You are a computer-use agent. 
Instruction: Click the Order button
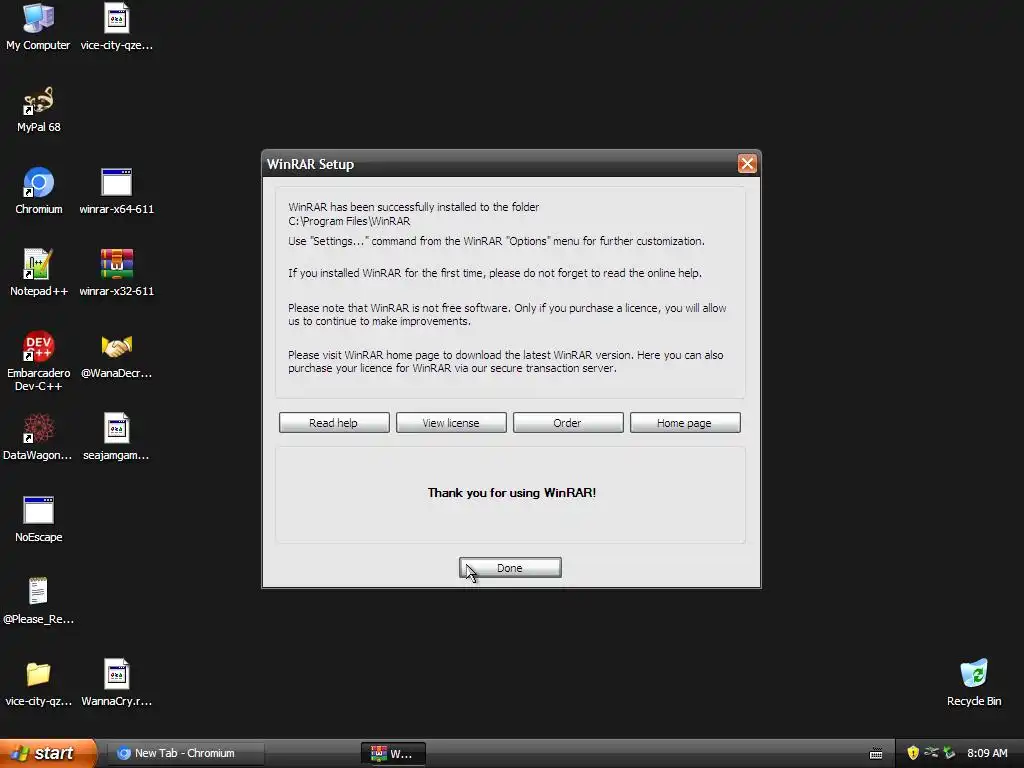pos(568,423)
